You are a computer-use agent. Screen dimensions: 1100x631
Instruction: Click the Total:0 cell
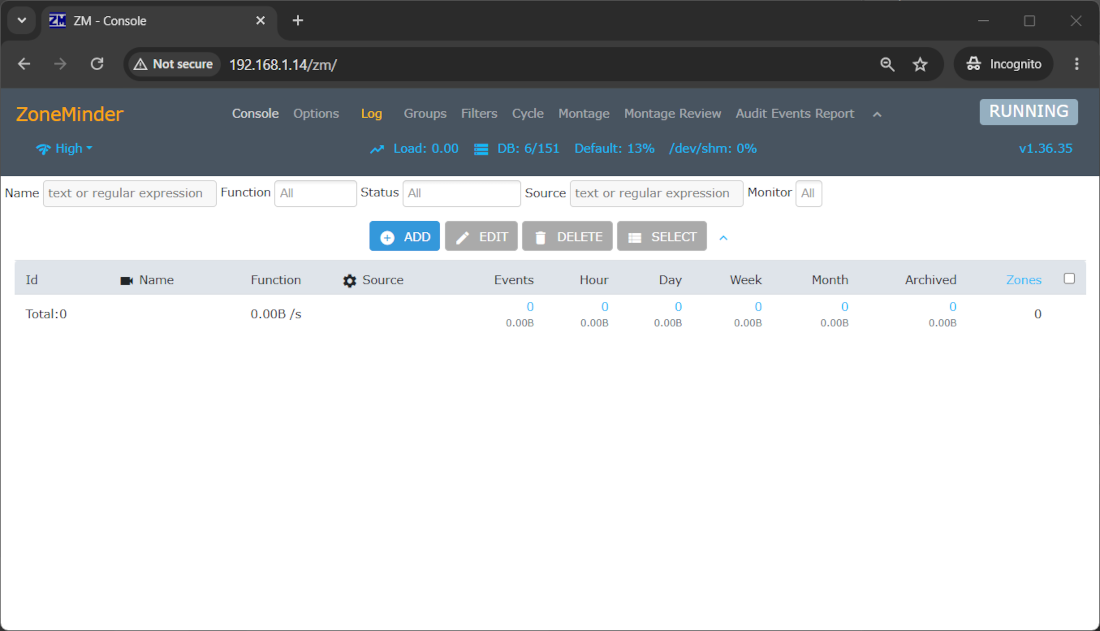[x=46, y=314]
